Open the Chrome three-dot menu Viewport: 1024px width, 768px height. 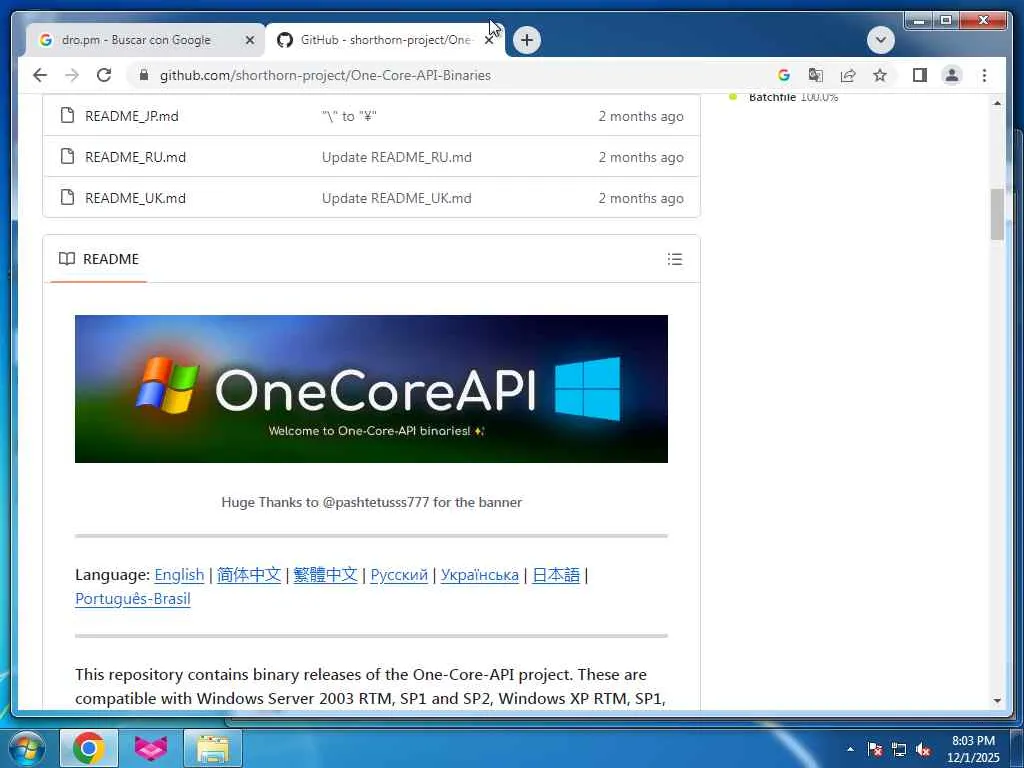click(984, 75)
